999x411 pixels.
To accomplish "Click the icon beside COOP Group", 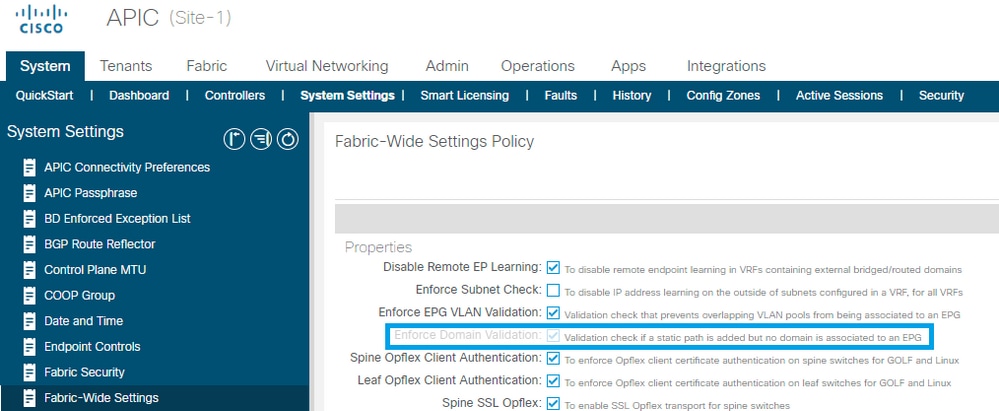I will (x=29, y=296).
